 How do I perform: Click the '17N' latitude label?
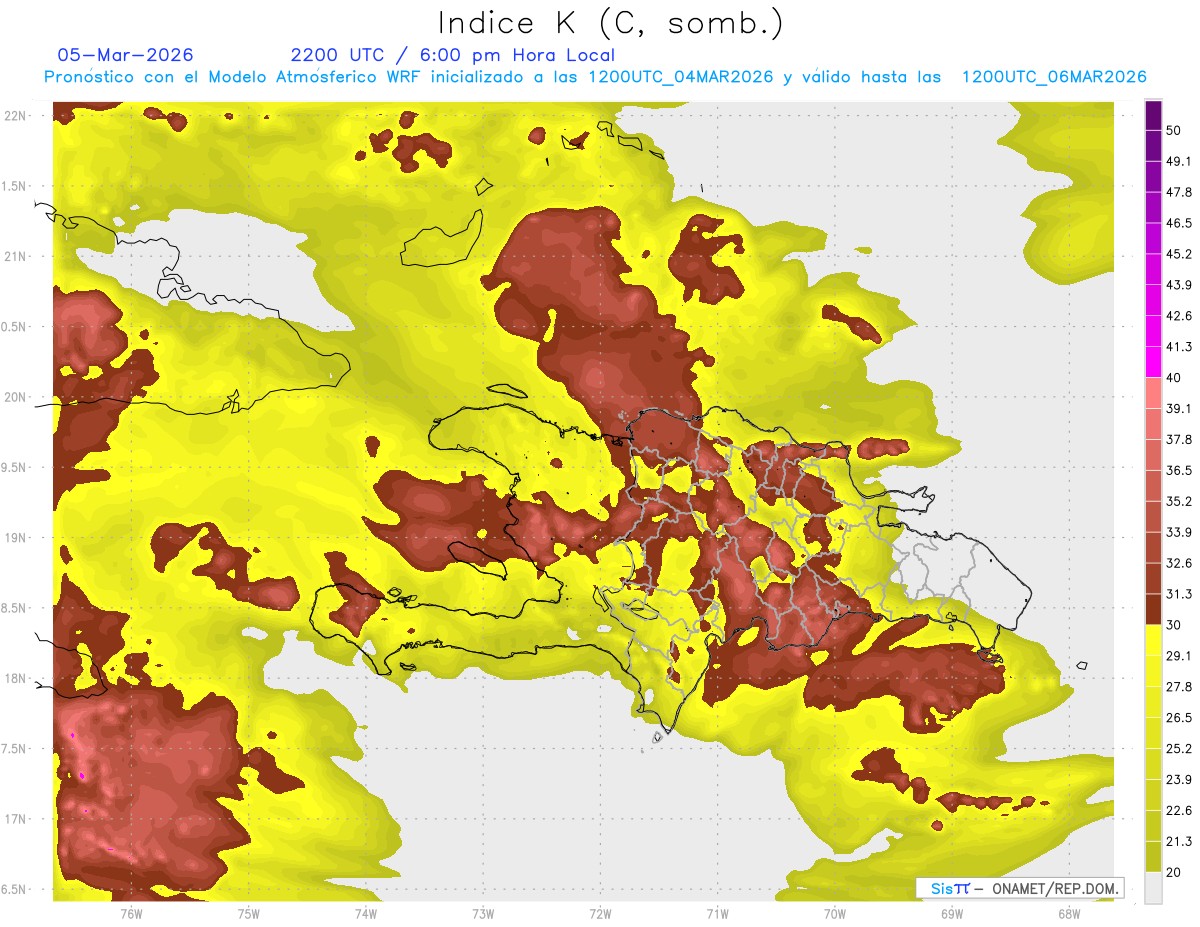coord(15,819)
